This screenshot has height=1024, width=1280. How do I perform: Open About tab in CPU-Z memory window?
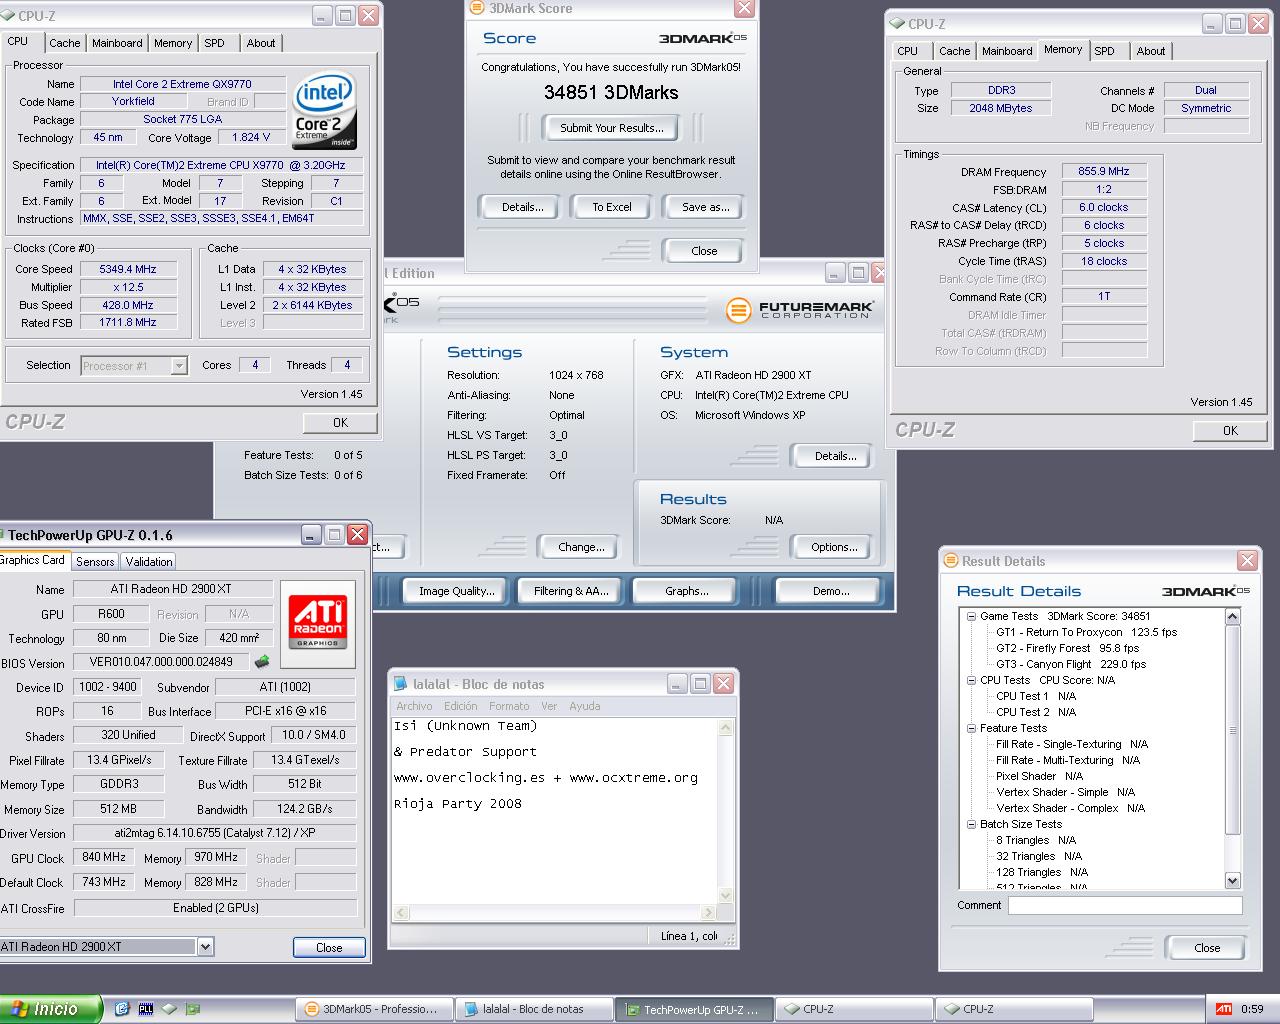point(1151,51)
